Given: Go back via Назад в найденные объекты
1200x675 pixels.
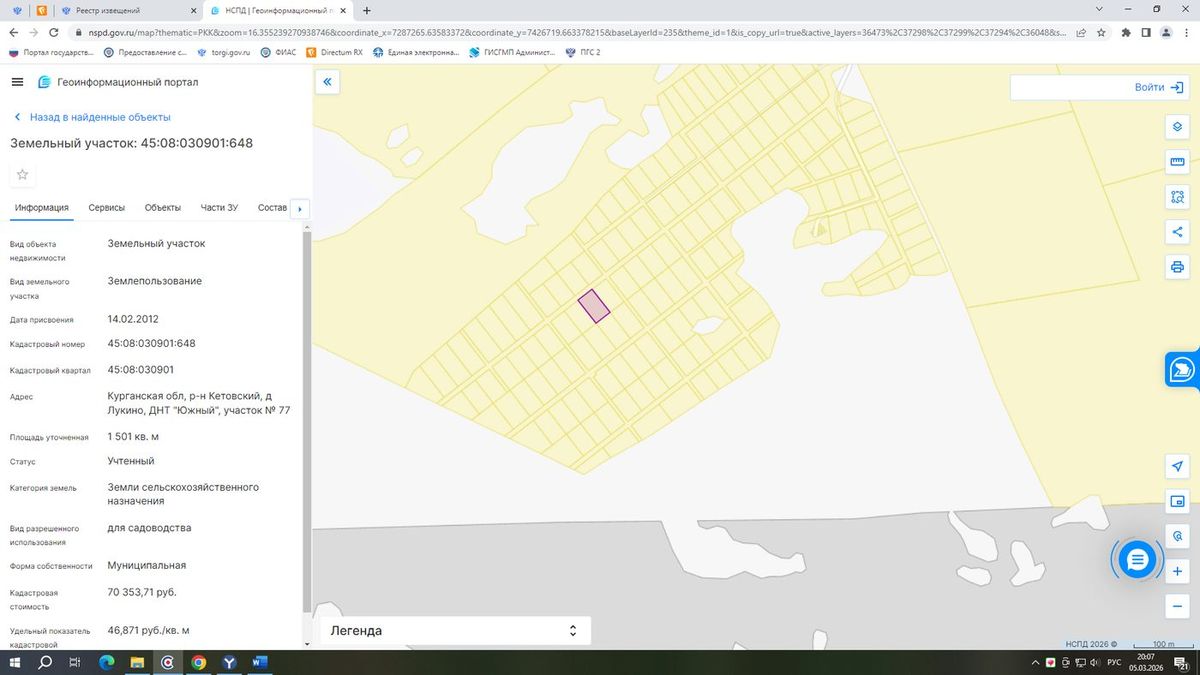Looking at the screenshot, I should (92, 117).
